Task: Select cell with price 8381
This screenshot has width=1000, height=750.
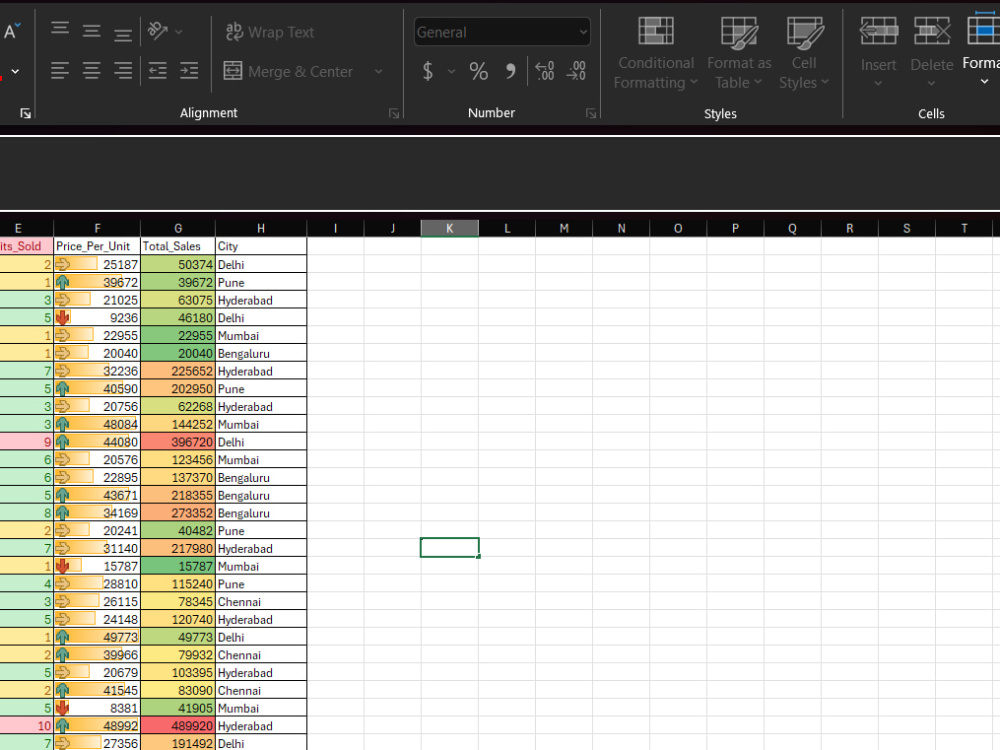Action: 97,708
